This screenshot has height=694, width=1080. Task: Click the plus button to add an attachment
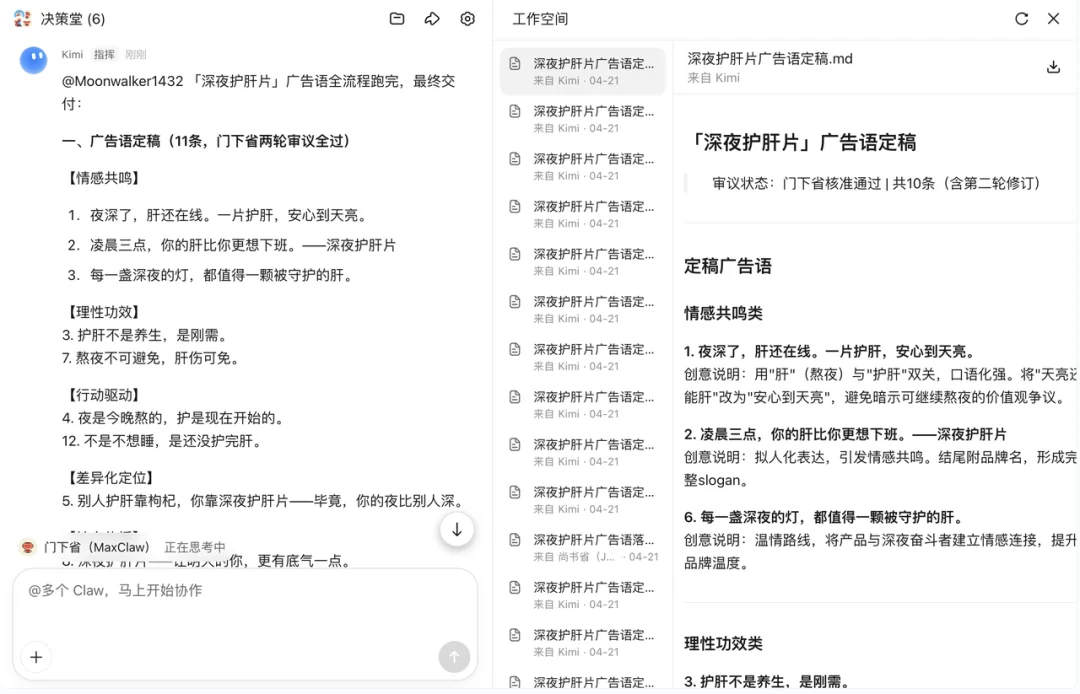(x=35, y=657)
